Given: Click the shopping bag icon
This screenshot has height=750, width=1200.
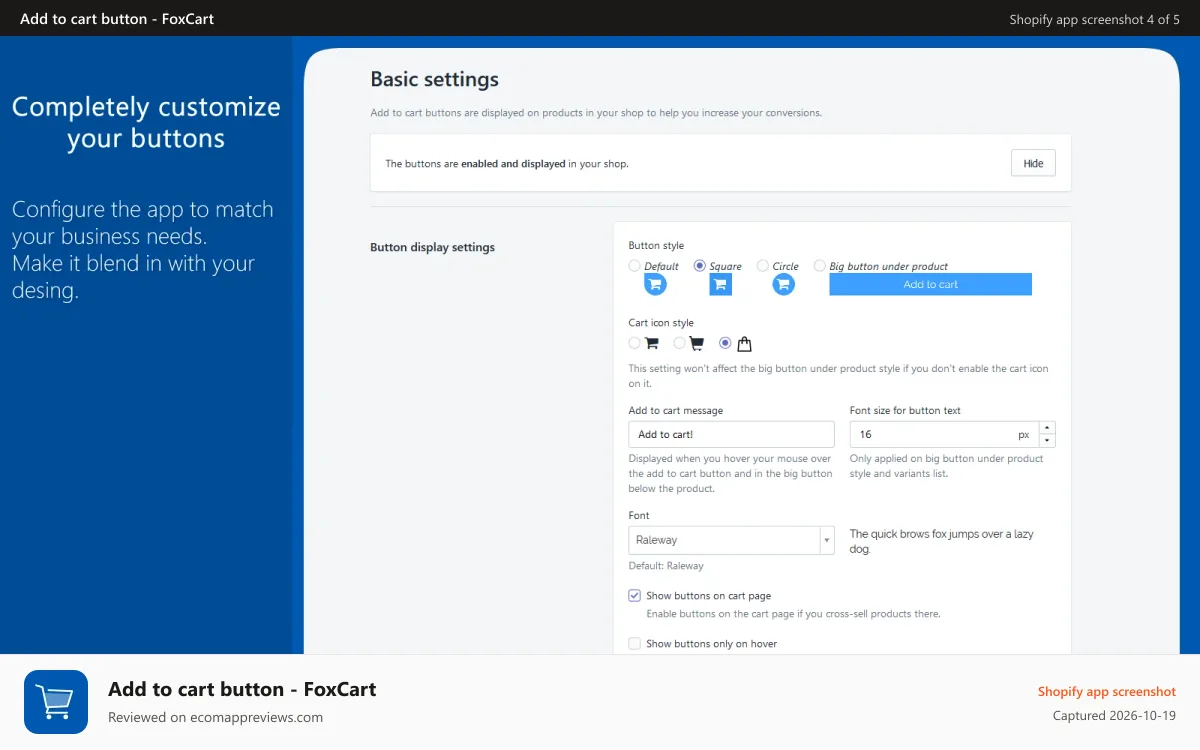Looking at the screenshot, I should 744,344.
